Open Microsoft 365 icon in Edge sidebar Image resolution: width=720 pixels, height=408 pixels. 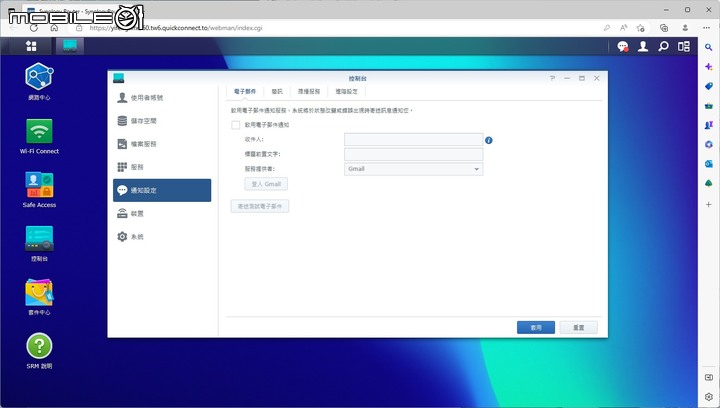point(709,145)
